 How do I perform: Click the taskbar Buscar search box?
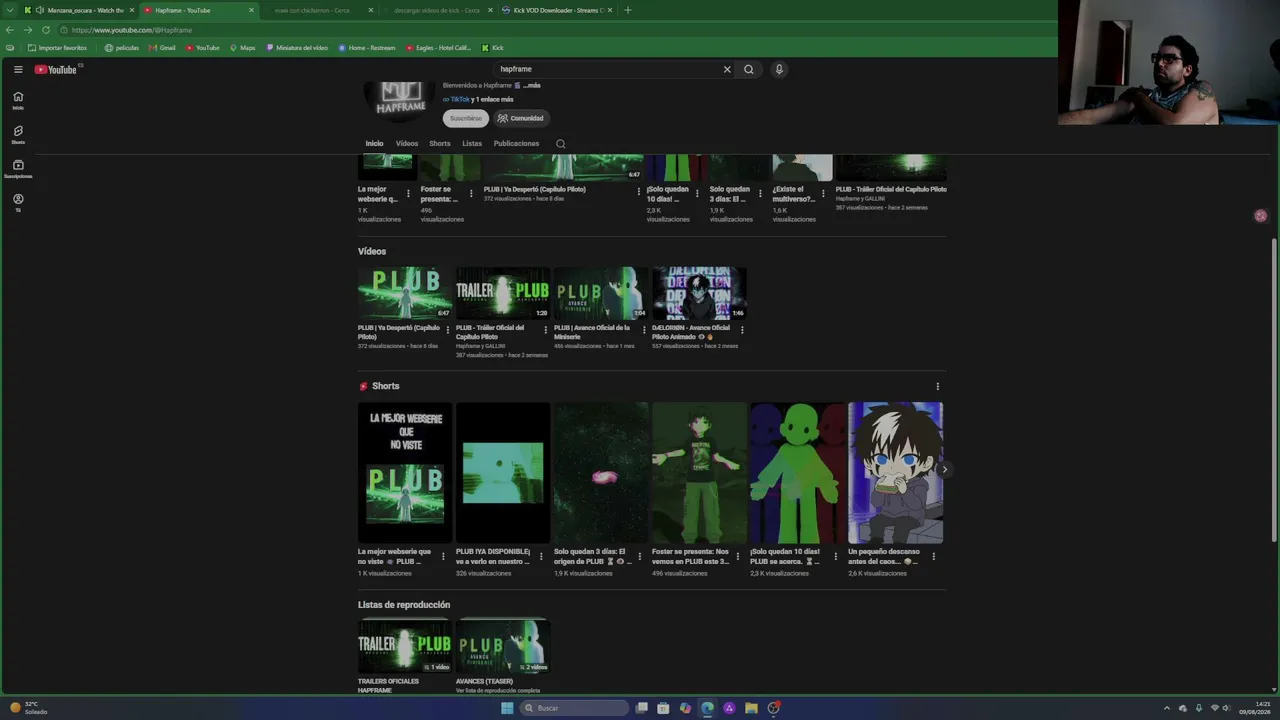coord(575,708)
